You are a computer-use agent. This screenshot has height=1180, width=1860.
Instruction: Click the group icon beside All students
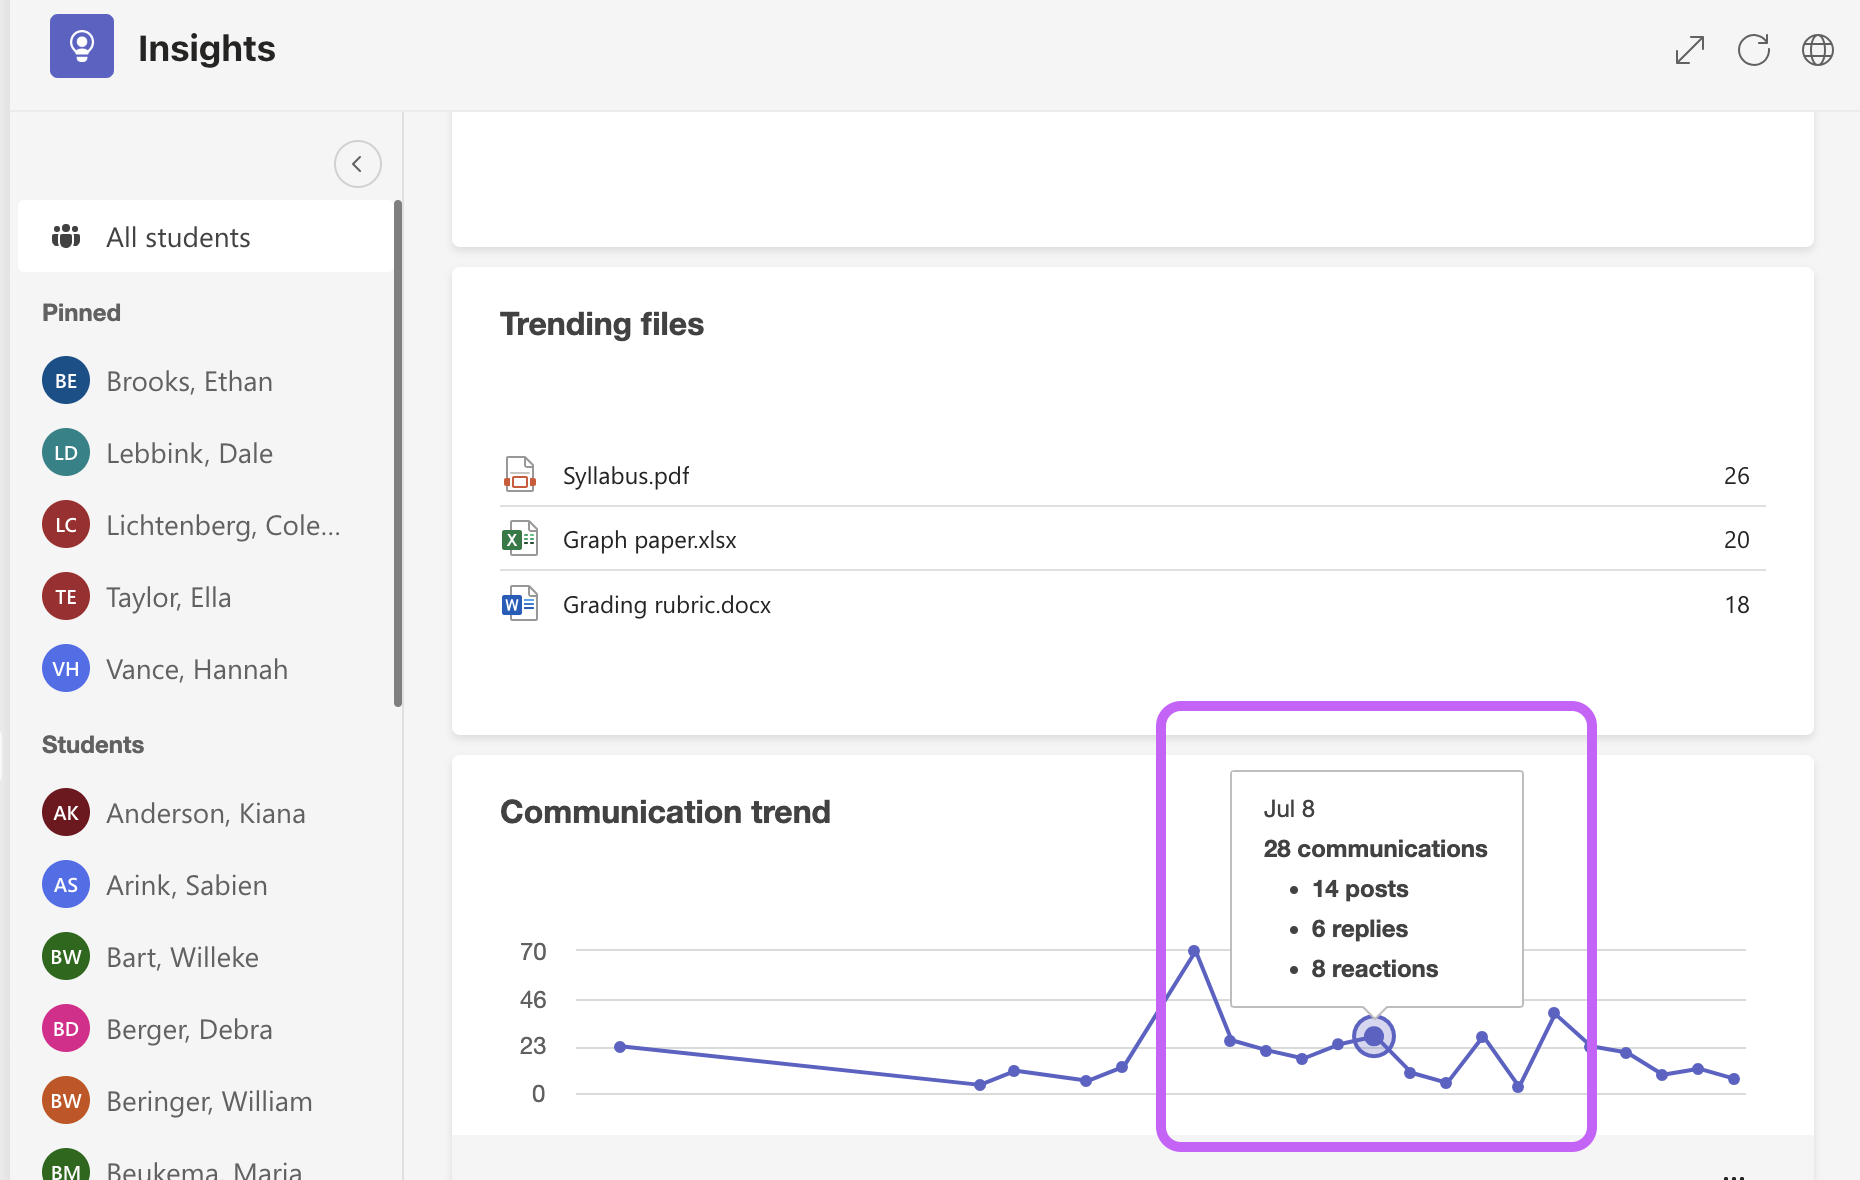click(66, 237)
